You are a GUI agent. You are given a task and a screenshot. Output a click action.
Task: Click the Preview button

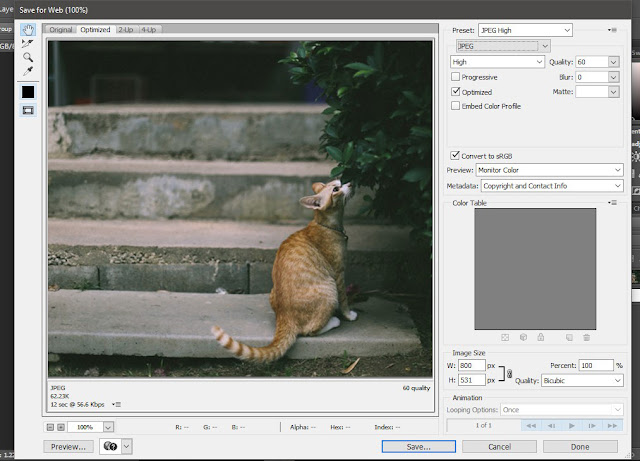[69, 447]
